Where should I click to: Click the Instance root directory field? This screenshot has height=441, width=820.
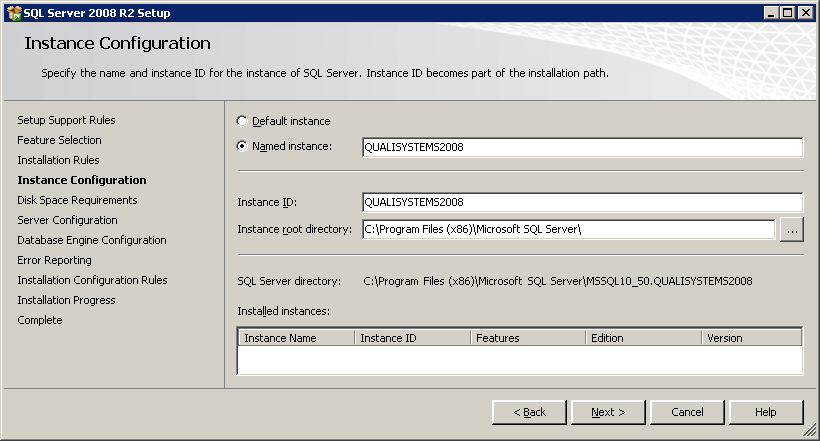pyautogui.click(x=568, y=229)
